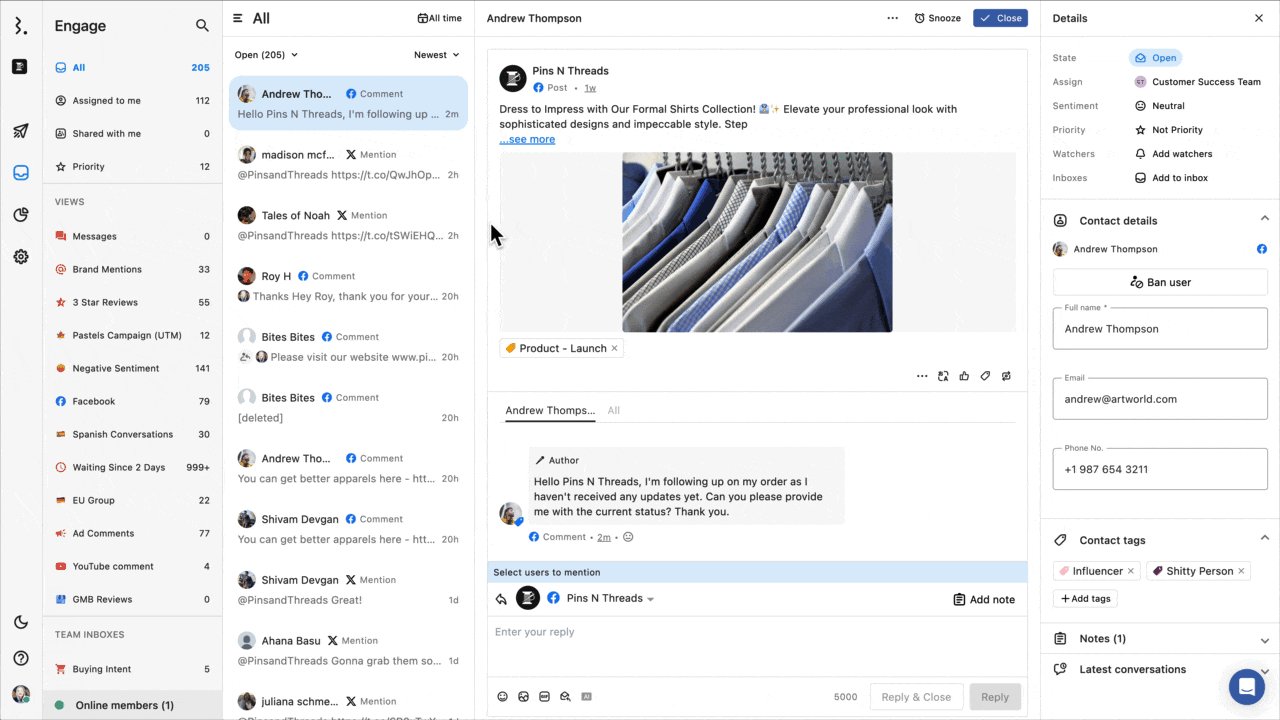
Task: Open the Newest sort dropdown
Action: pyautogui.click(x=437, y=55)
